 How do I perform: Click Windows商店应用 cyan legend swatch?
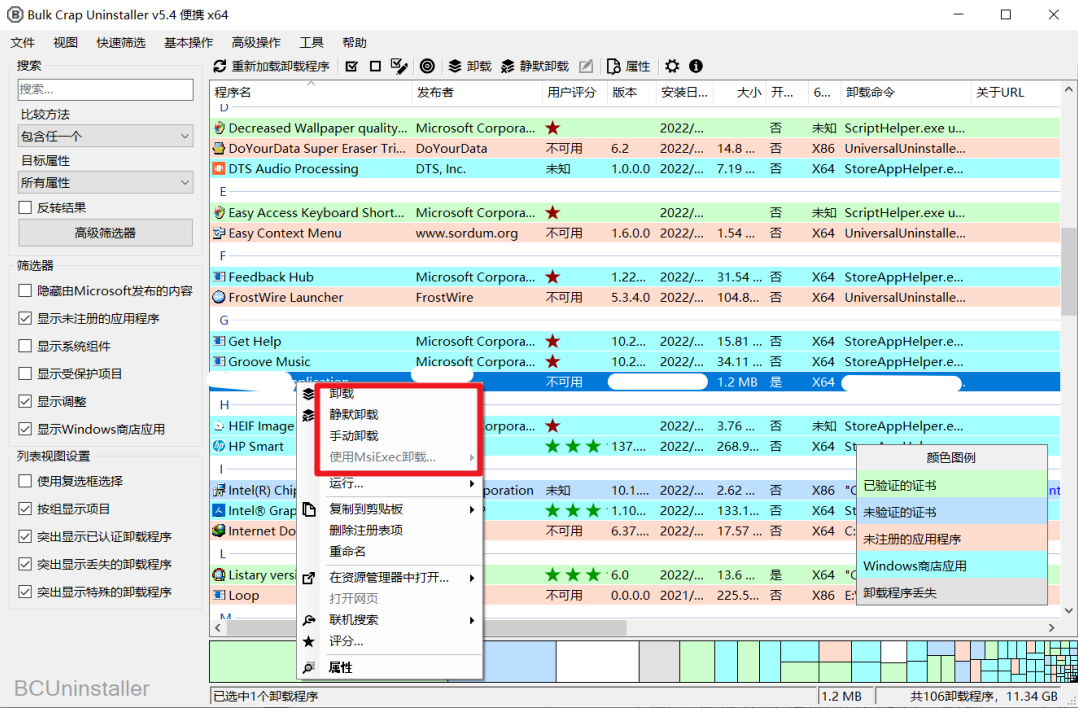point(952,566)
